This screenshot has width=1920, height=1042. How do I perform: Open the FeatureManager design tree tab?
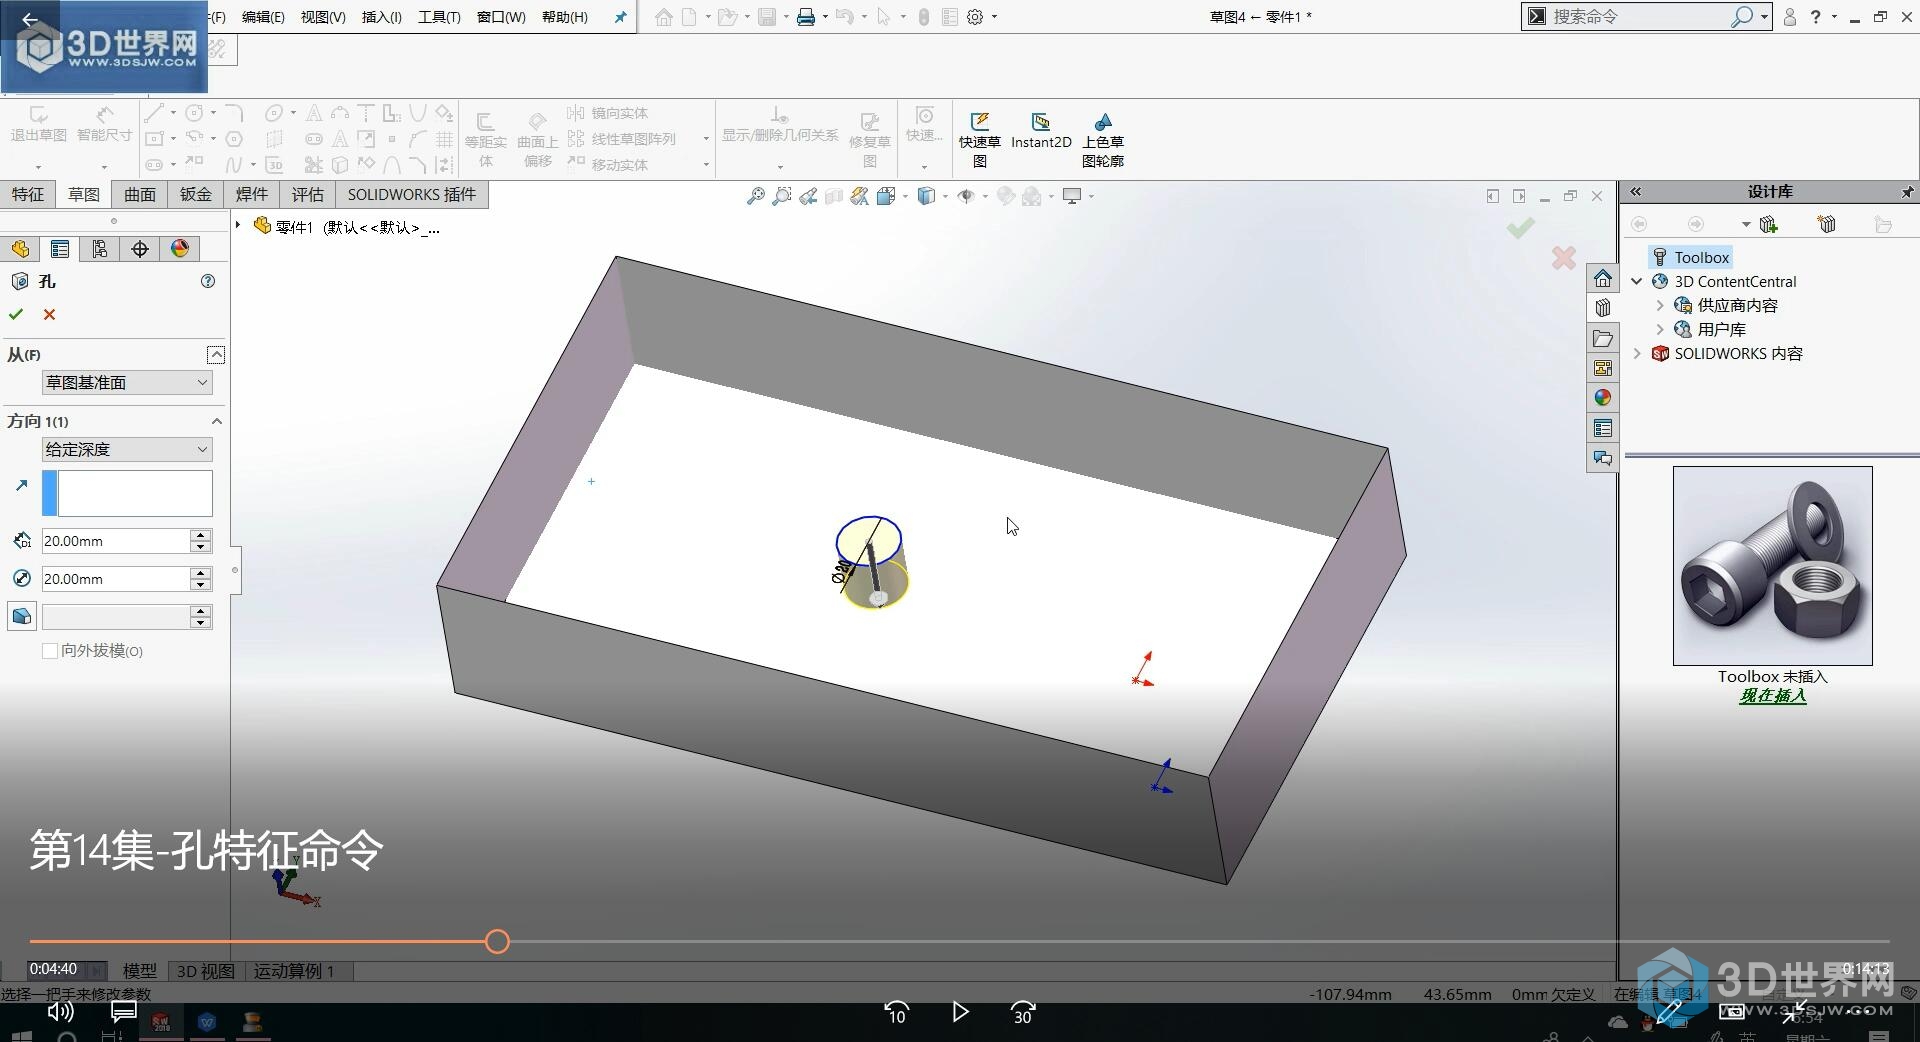point(20,249)
